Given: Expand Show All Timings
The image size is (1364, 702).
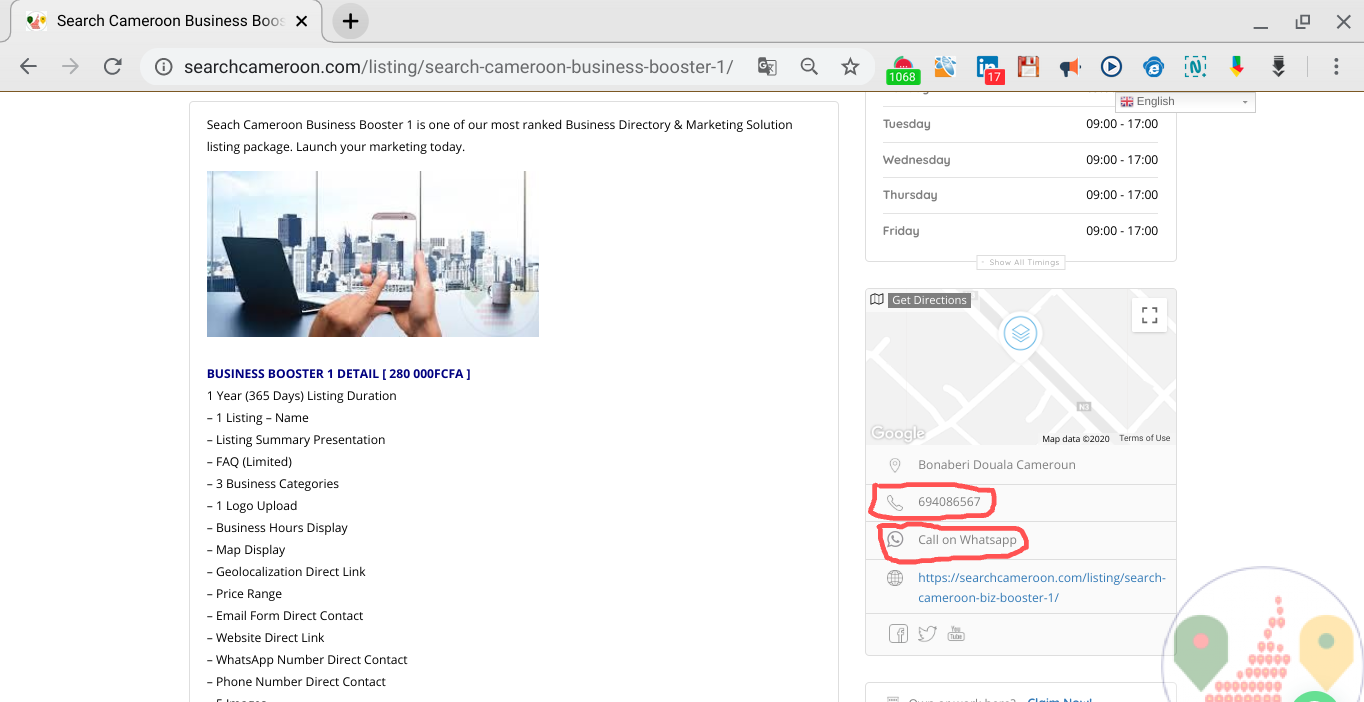Looking at the screenshot, I should pyautogui.click(x=1020, y=262).
